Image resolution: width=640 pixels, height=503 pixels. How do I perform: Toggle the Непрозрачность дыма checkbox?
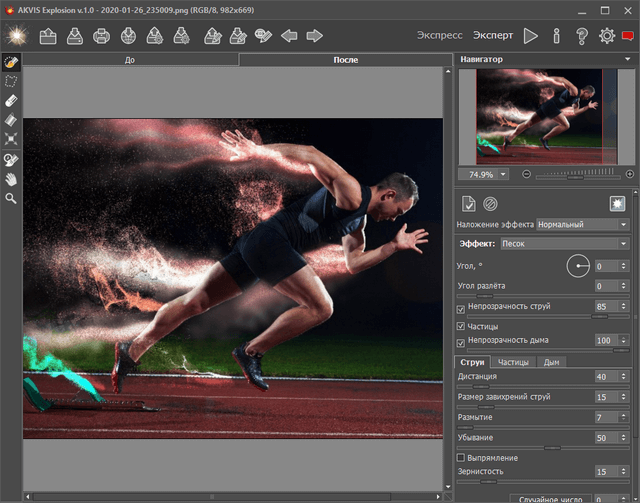coord(461,341)
